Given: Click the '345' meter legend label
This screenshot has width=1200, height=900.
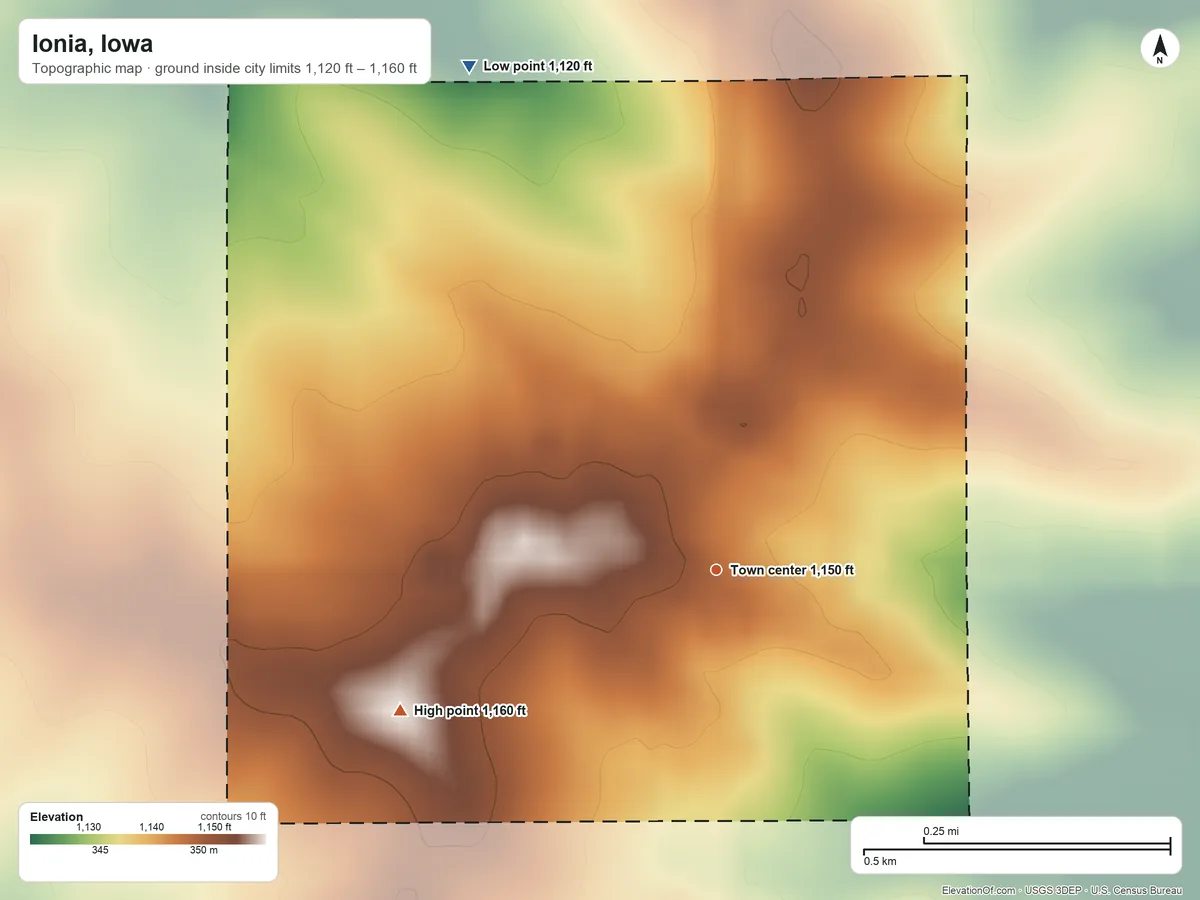Looking at the screenshot, I should tap(100, 850).
